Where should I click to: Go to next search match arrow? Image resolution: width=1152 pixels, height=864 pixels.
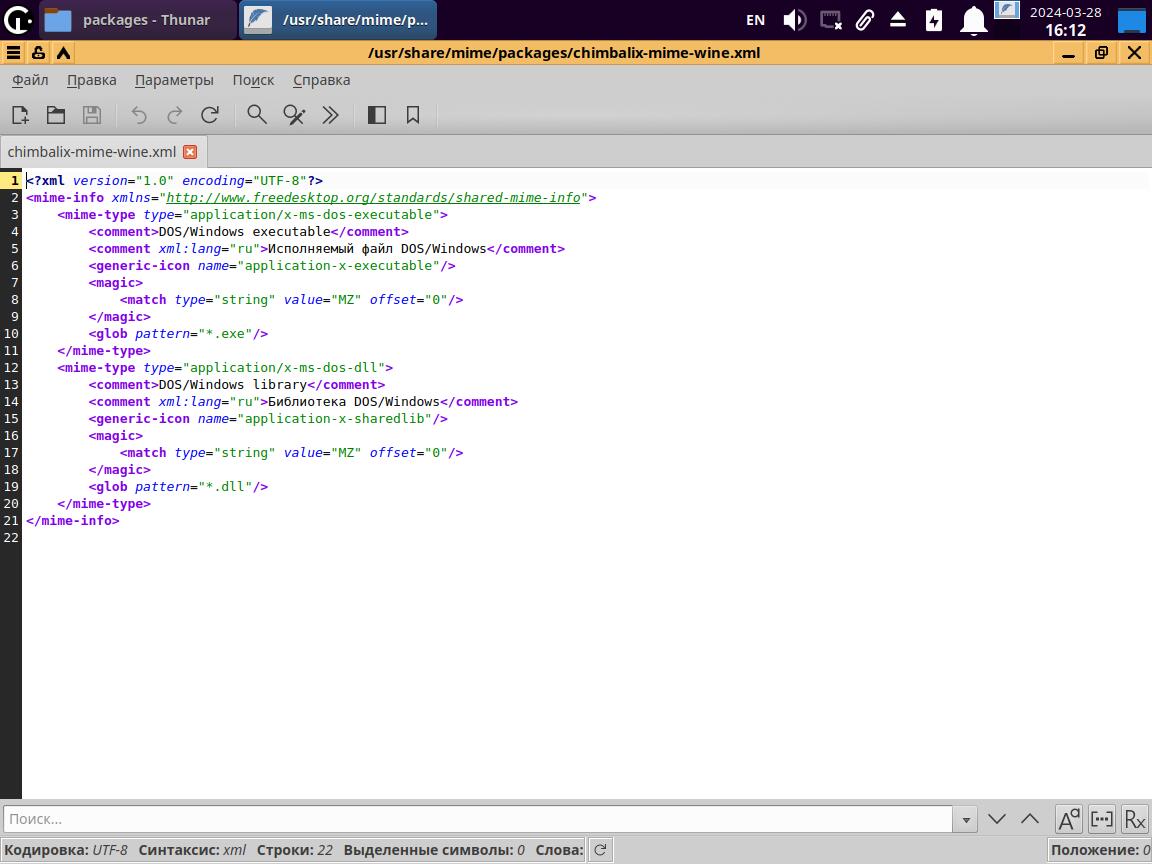pyautogui.click(x=997, y=819)
